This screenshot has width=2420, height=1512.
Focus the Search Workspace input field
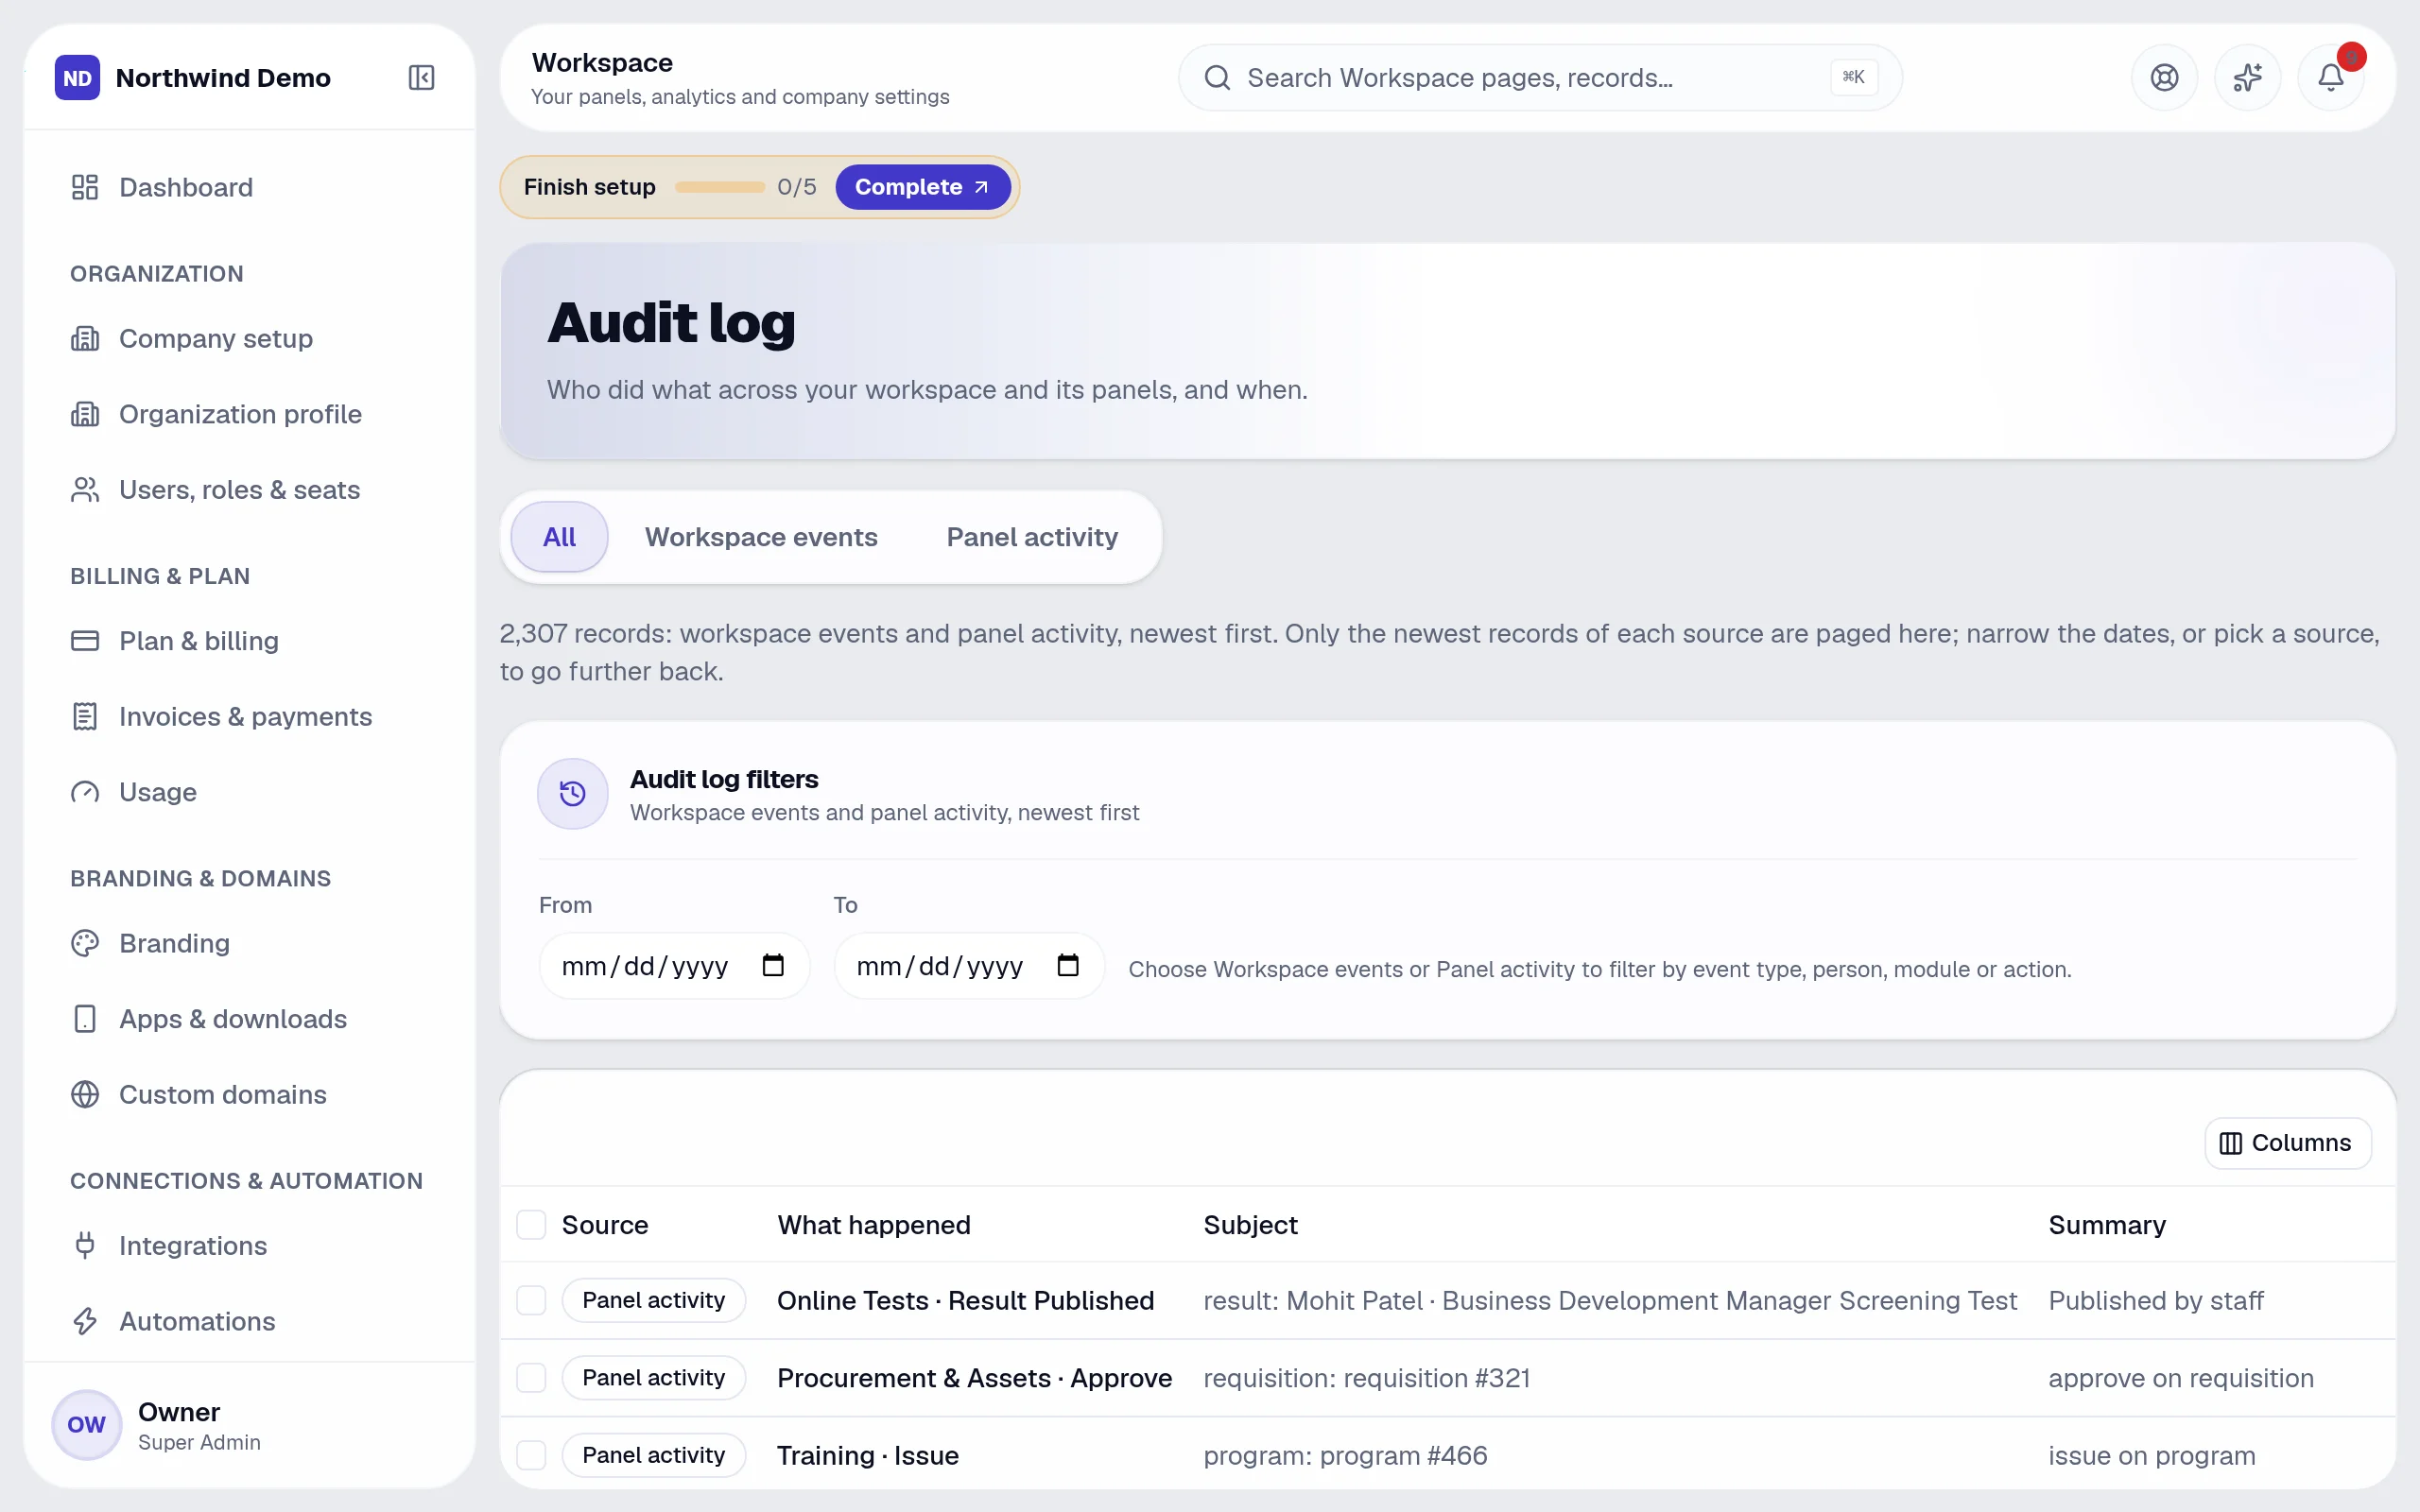coord(1540,77)
